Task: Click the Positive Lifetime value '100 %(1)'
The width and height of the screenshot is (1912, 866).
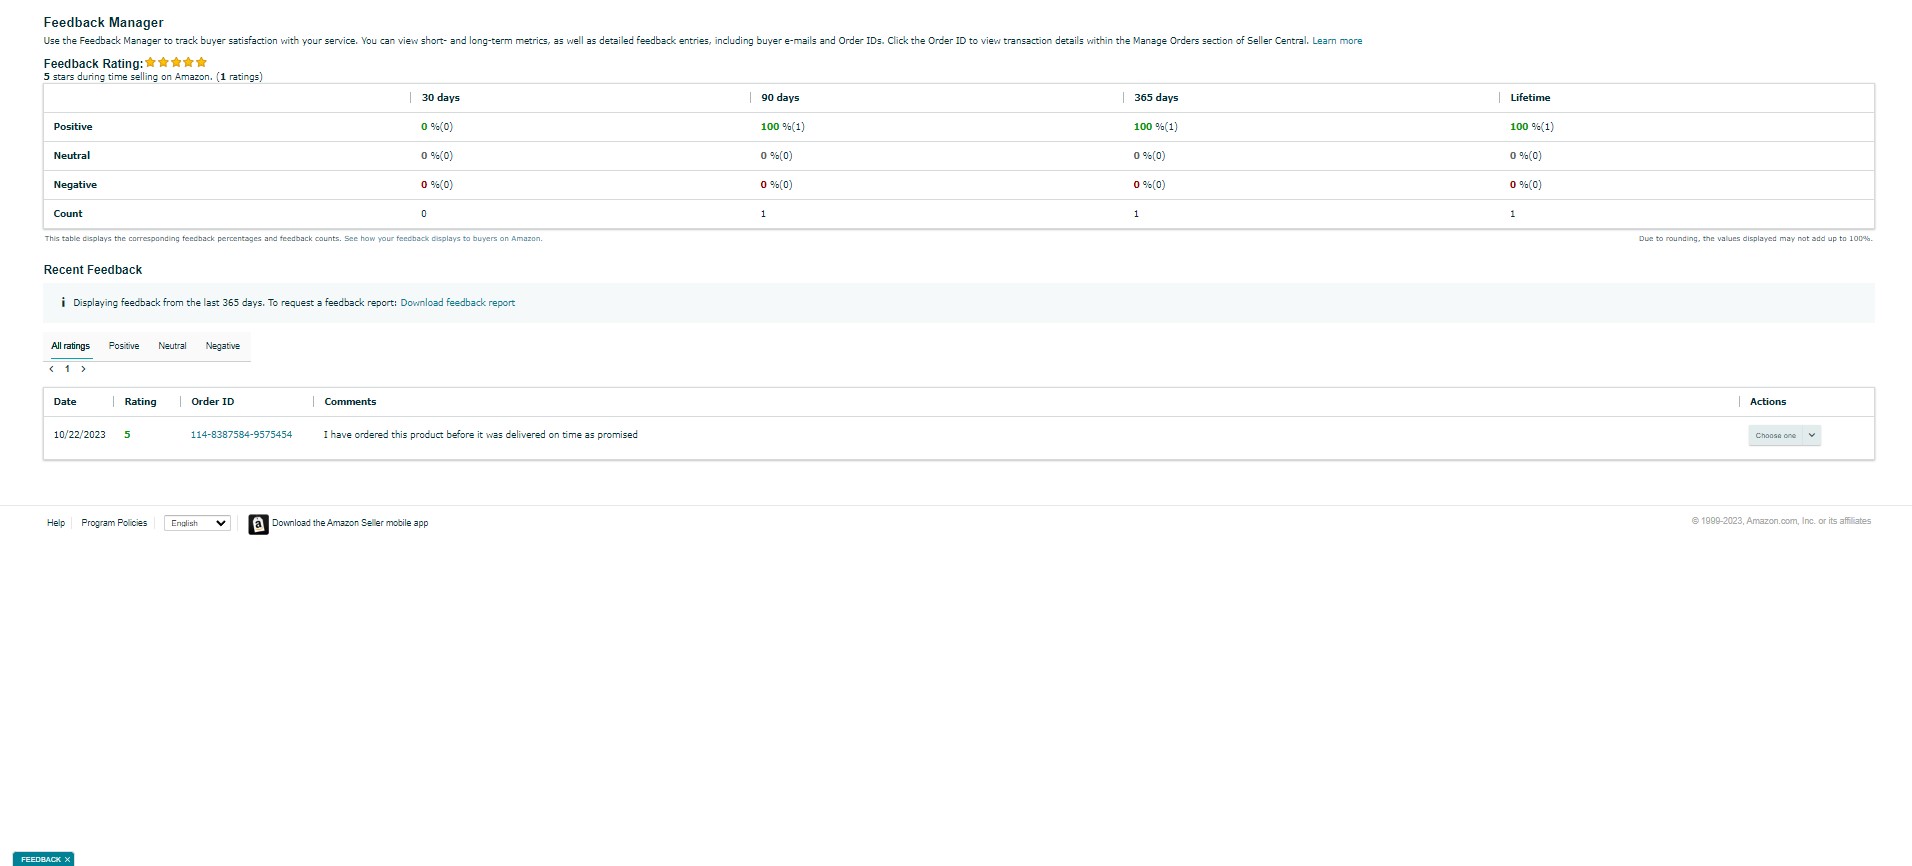Action: [1532, 127]
